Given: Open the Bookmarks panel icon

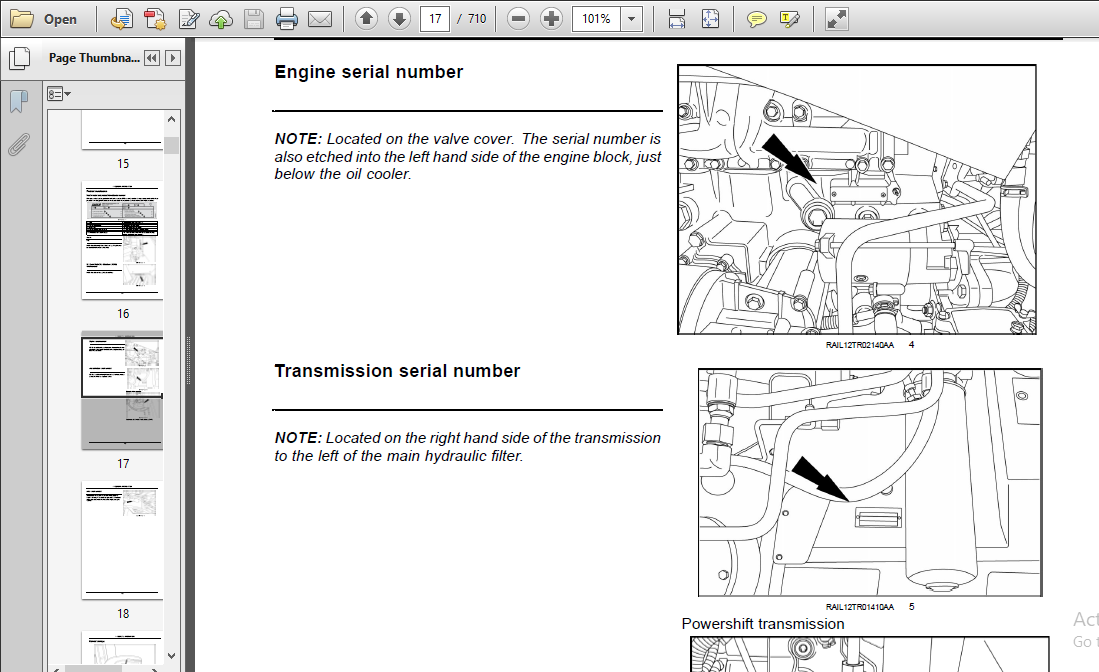Looking at the screenshot, I should pos(19,102).
